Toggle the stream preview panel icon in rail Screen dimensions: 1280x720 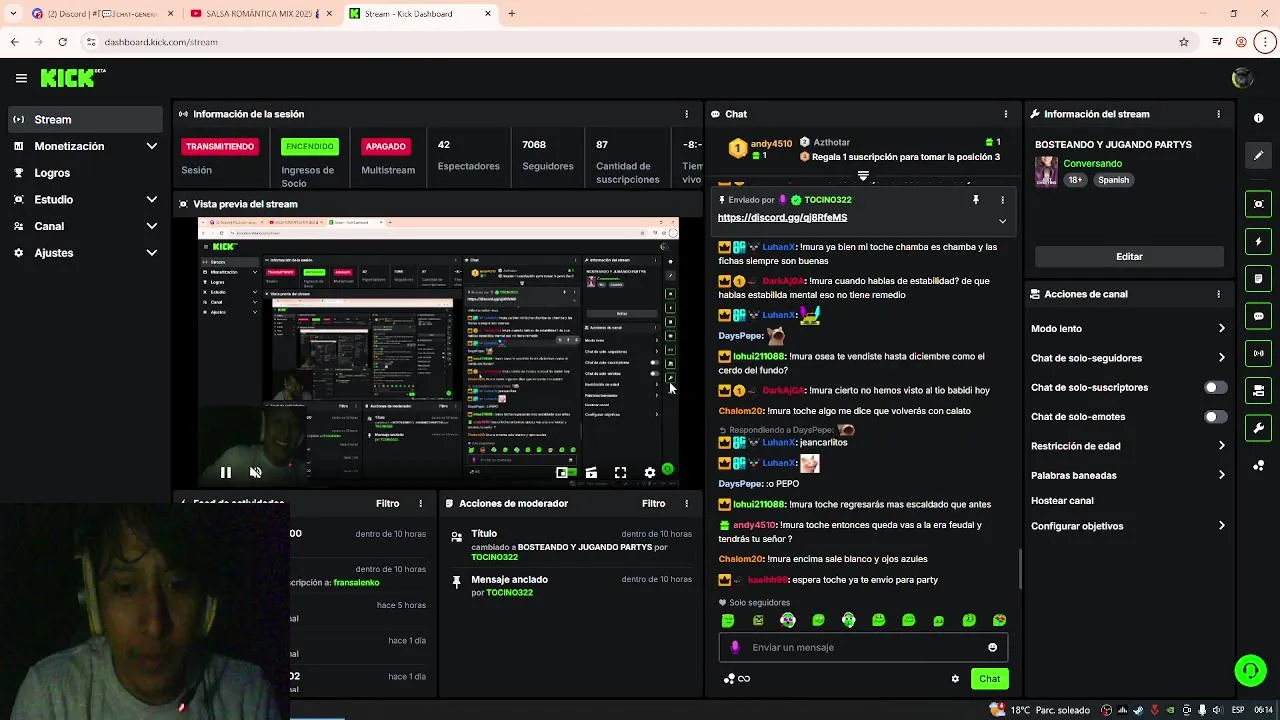[x=1258, y=204]
